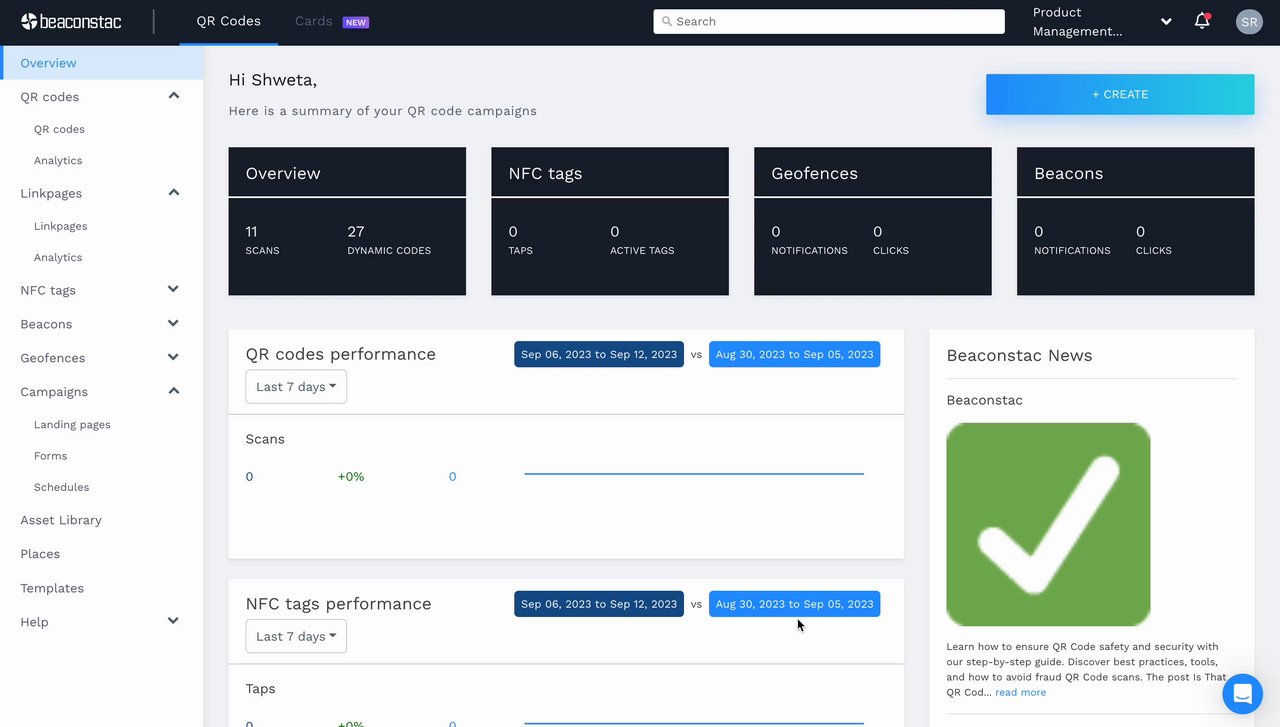1280x727 pixels.
Task: Click the search magnifier icon
Action: (667, 21)
